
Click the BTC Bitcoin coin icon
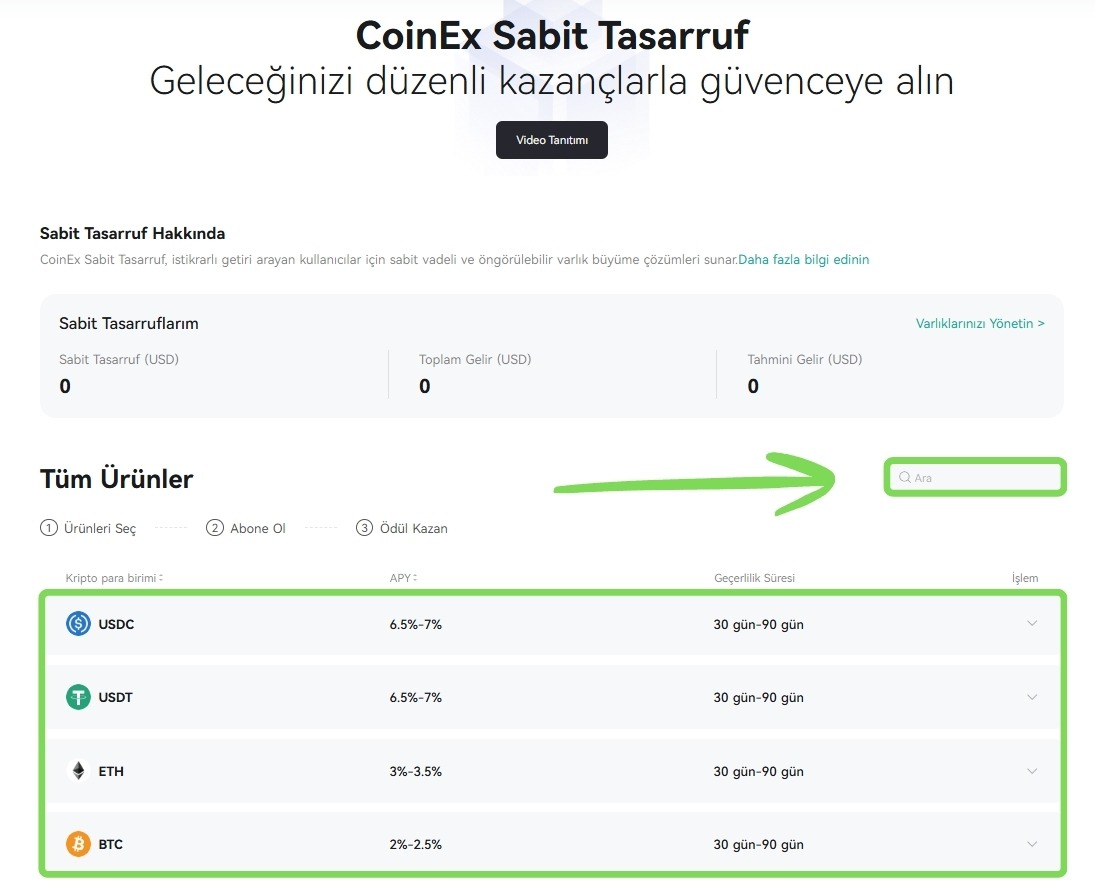coord(78,844)
